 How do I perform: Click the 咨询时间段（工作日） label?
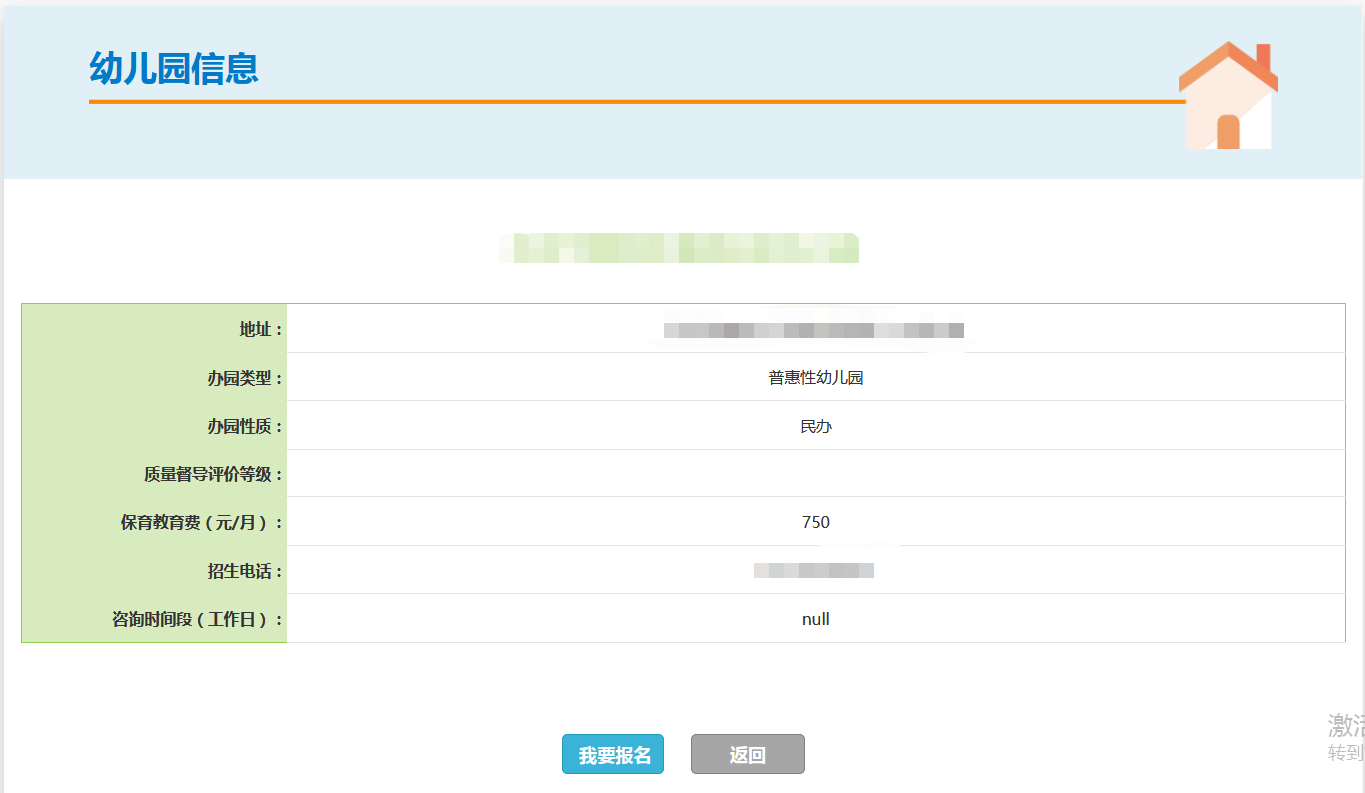(x=197, y=620)
